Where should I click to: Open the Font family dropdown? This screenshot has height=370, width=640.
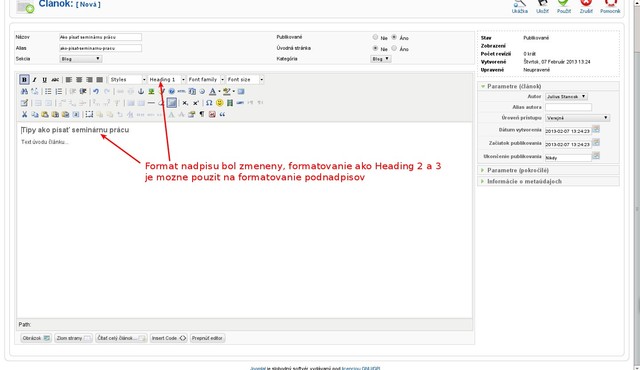[x=206, y=80]
